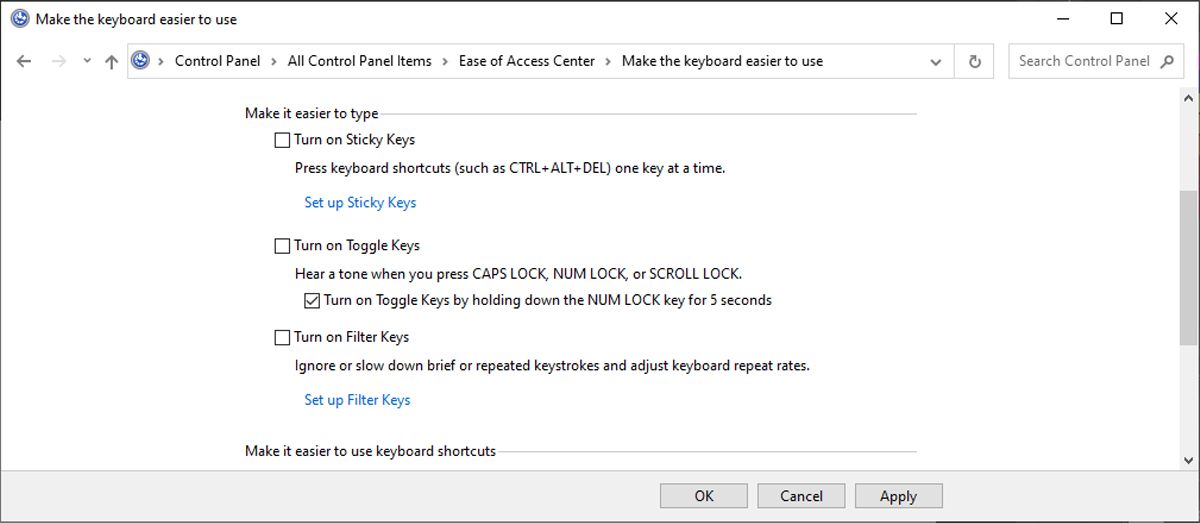
Task: Click in the Search Control Panel field
Action: pyautogui.click(x=1084, y=61)
